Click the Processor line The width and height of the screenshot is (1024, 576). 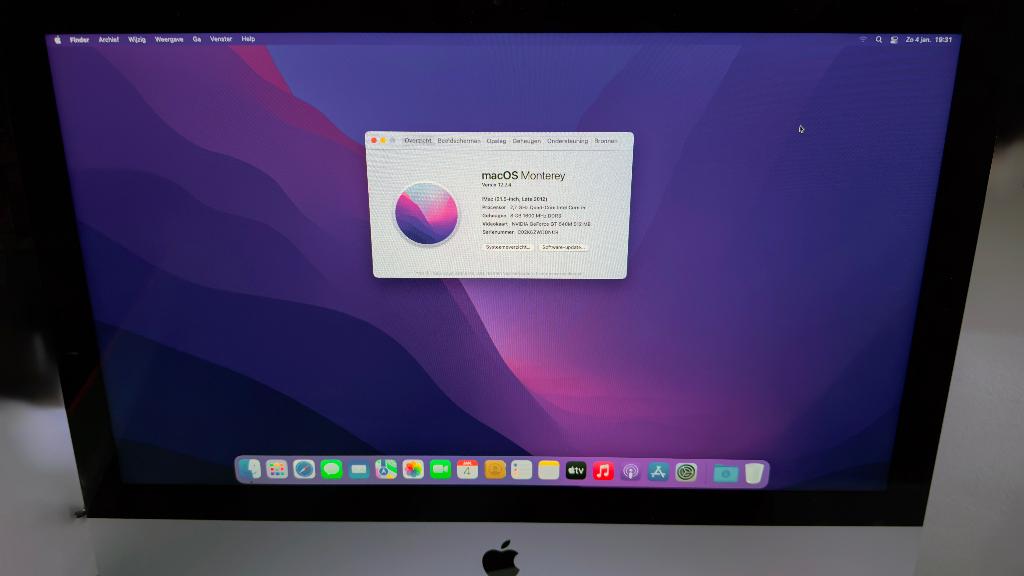[x=534, y=207]
